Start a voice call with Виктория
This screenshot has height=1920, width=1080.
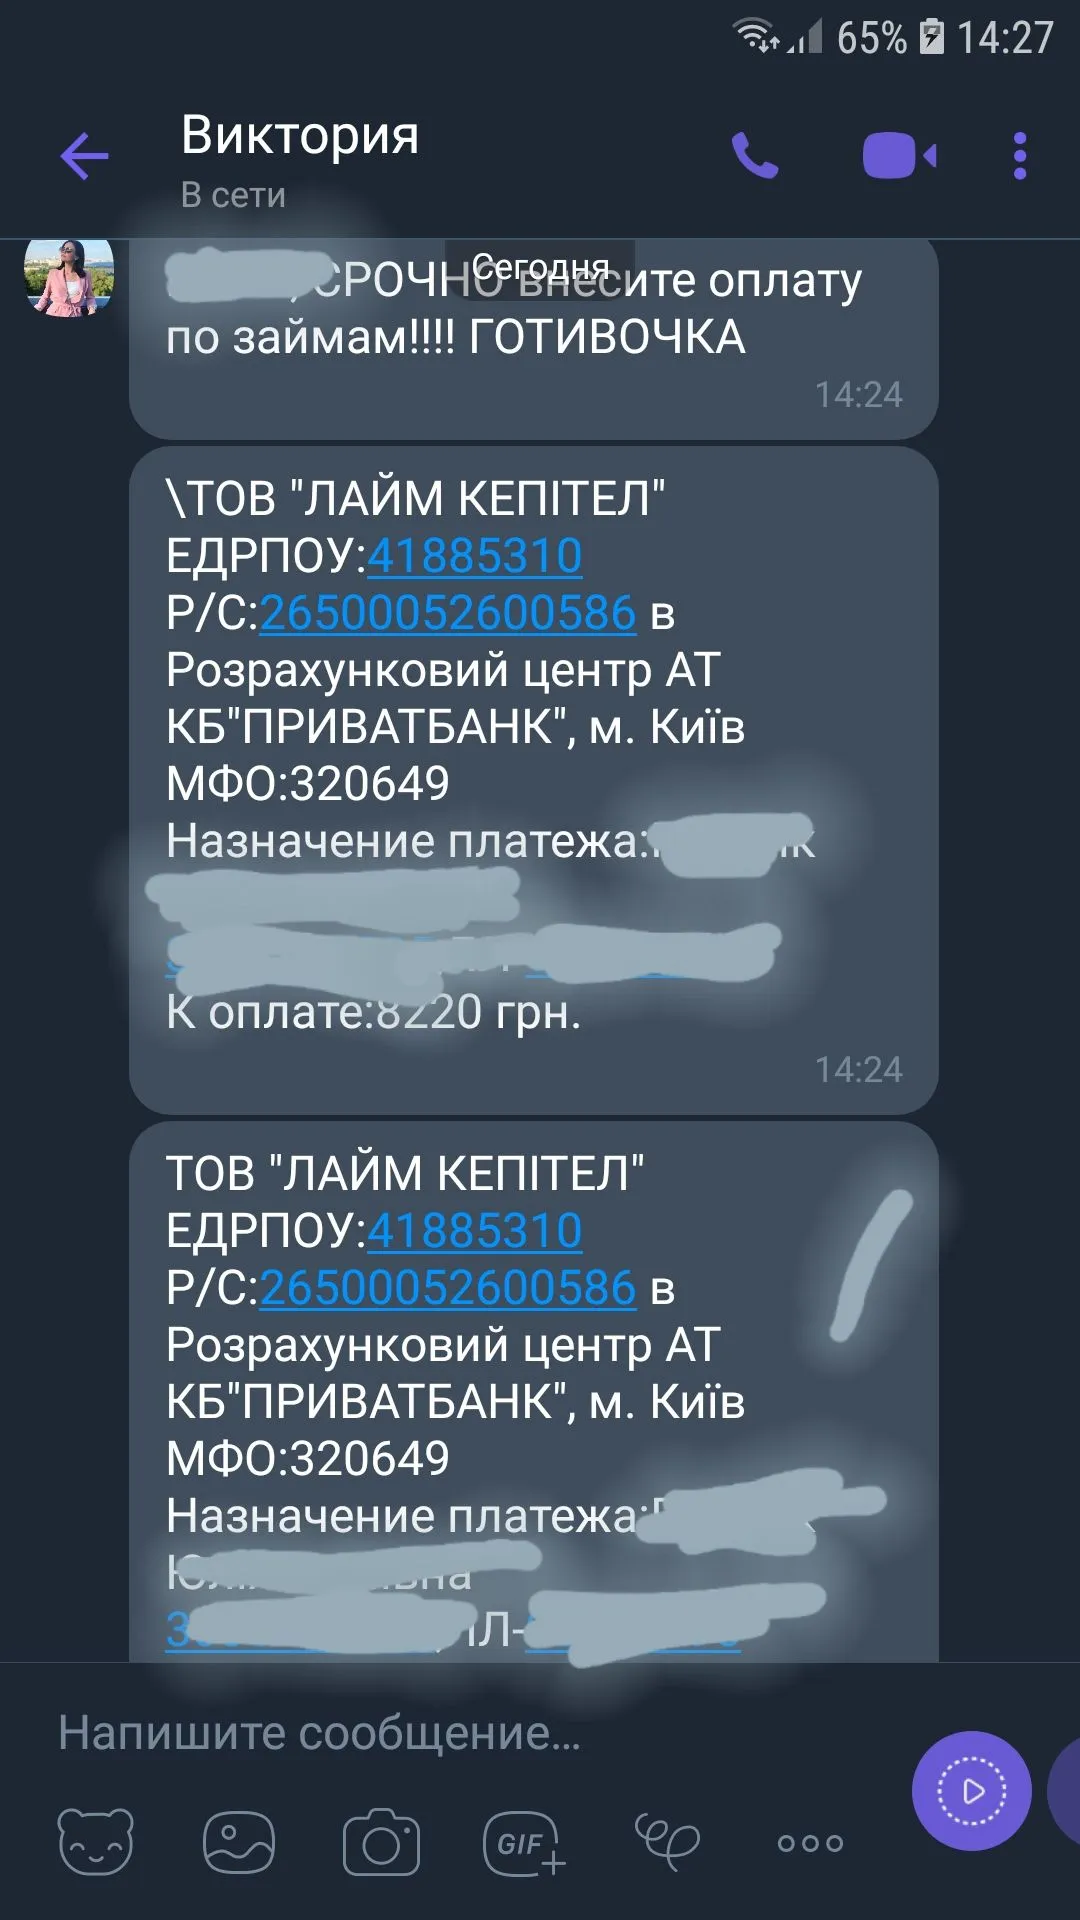[x=755, y=156]
